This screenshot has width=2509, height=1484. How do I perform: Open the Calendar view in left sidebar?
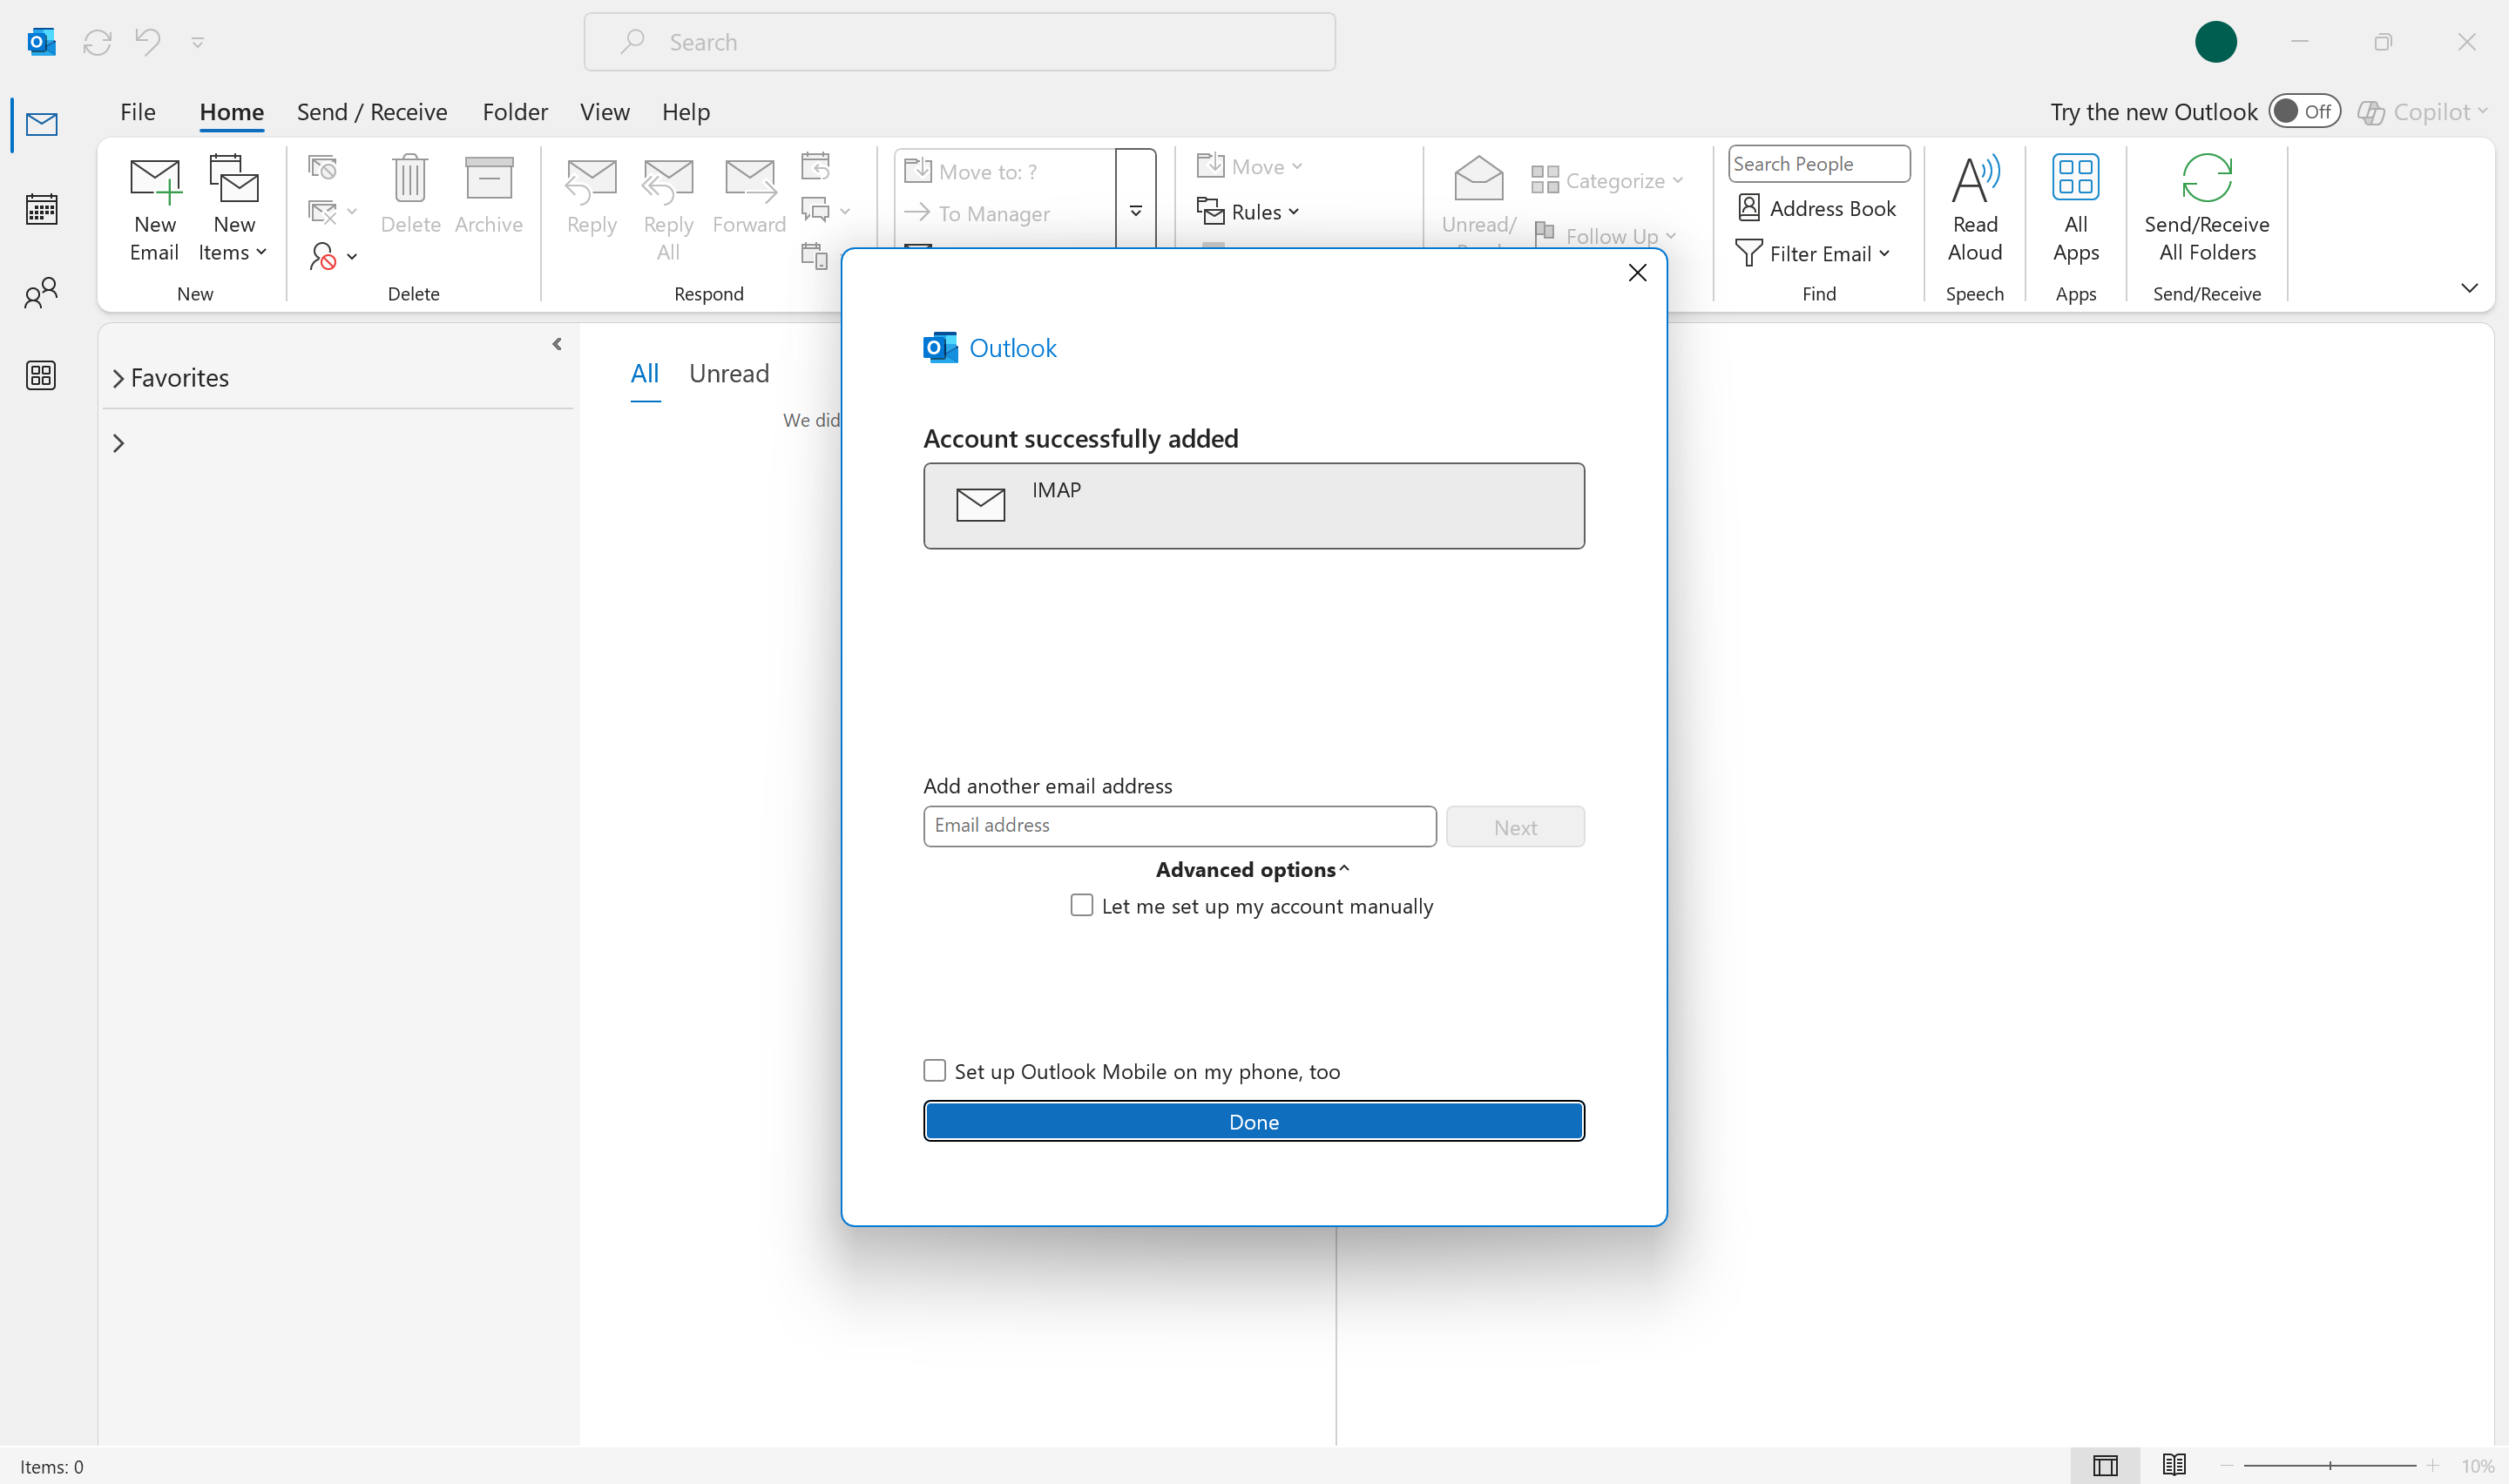pyautogui.click(x=41, y=209)
